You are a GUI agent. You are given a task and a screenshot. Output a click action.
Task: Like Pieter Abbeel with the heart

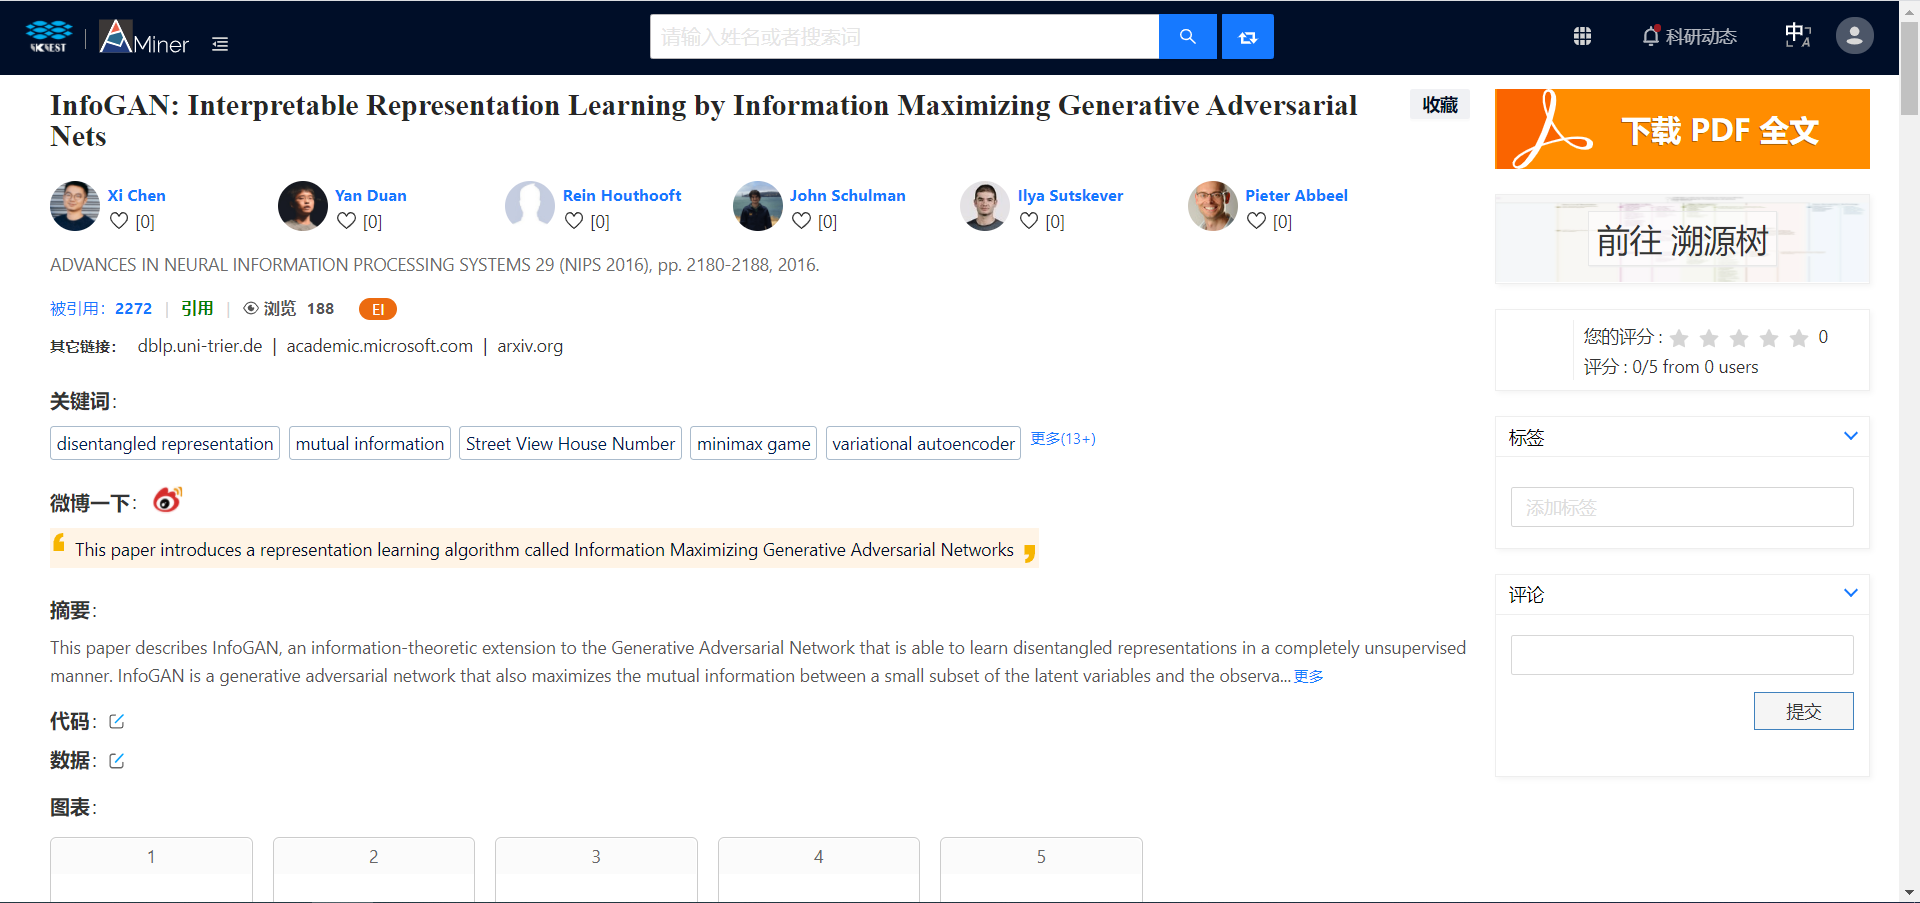pos(1256,220)
